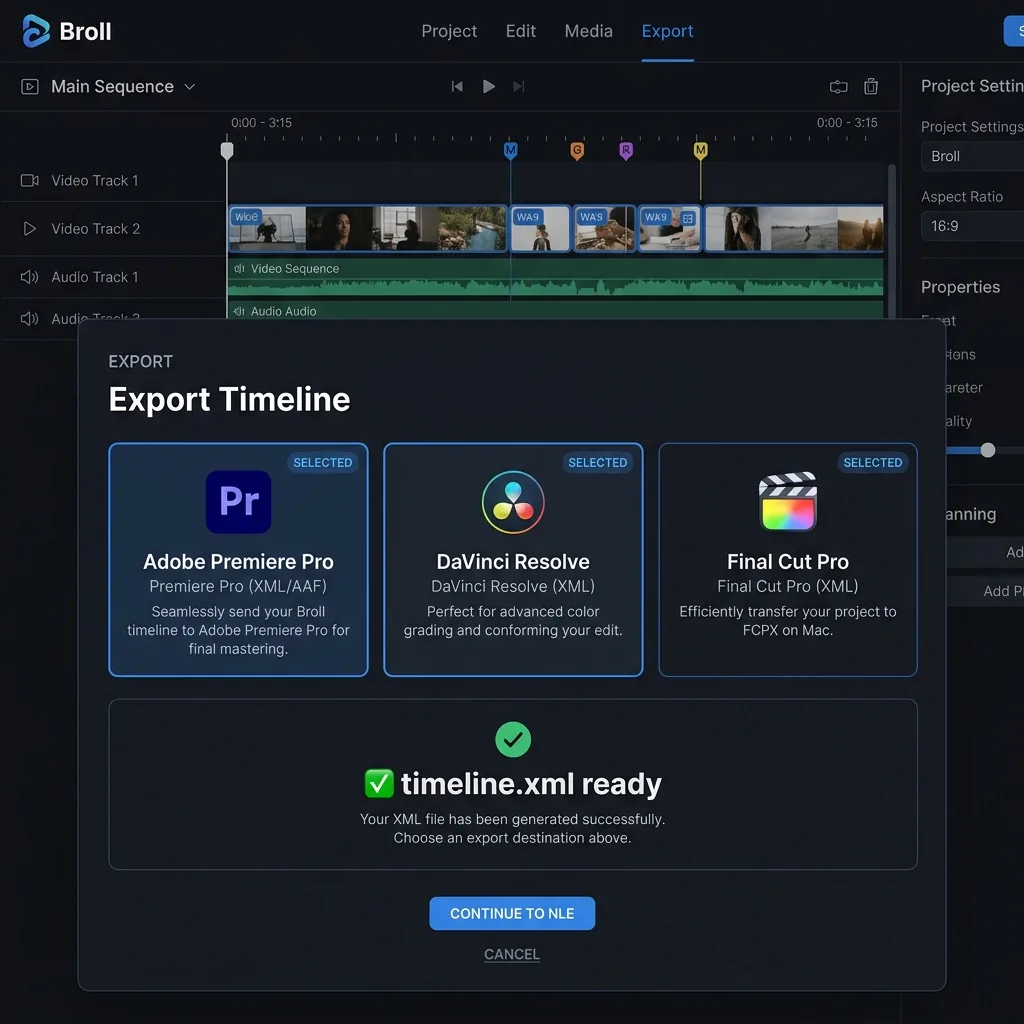
Task: Click the blue button at top right
Action: [x=1014, y=31]
